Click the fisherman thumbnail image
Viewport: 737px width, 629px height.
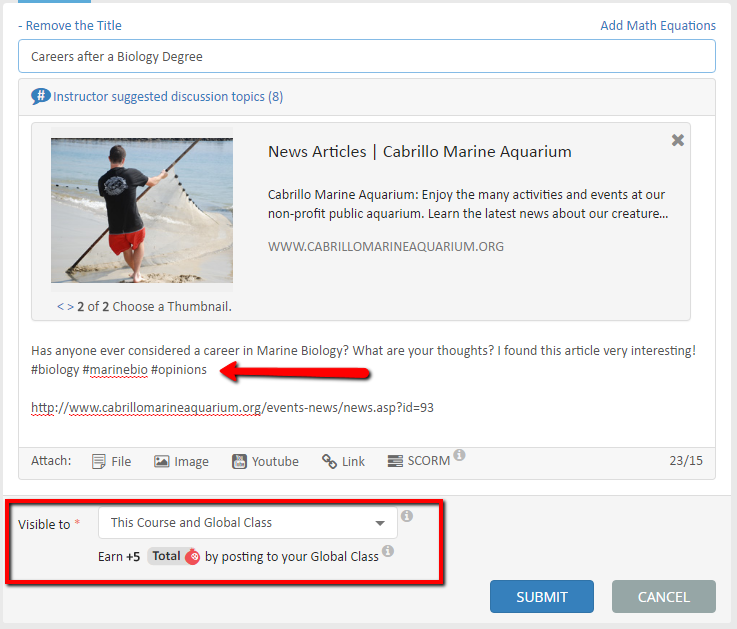click(142, 210)
